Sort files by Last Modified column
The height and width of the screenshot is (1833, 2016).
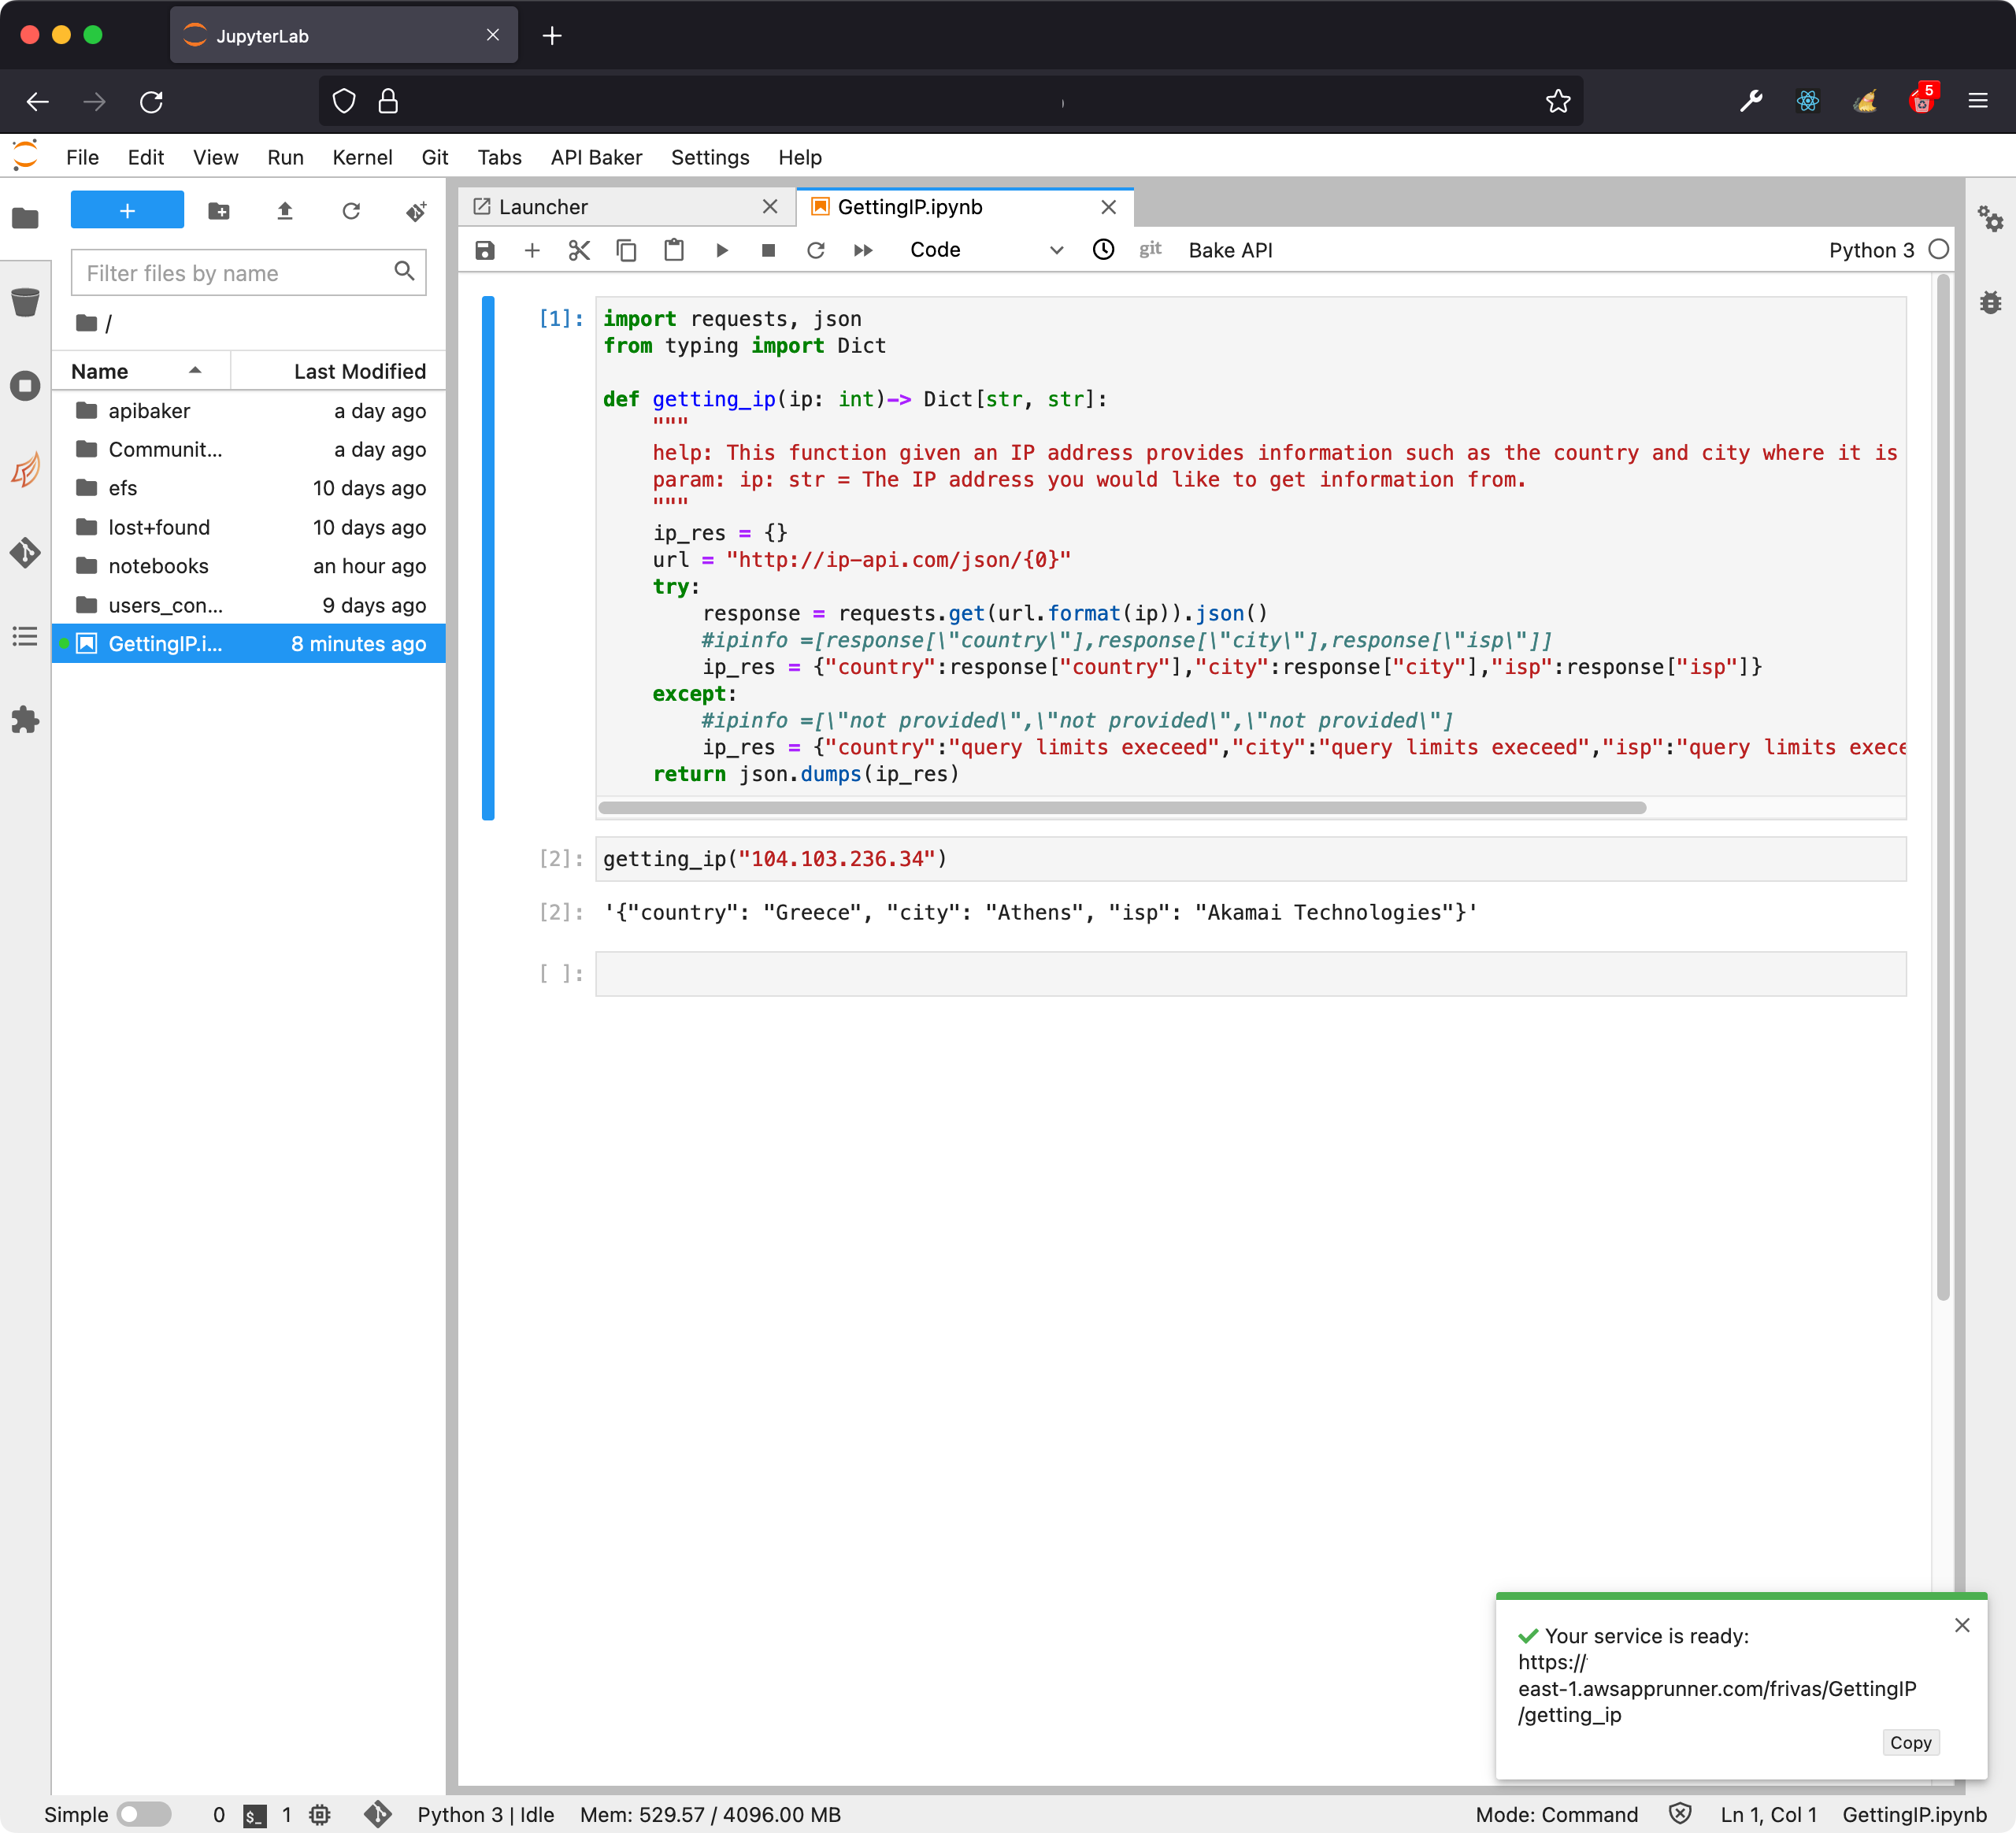coord(359,371)
